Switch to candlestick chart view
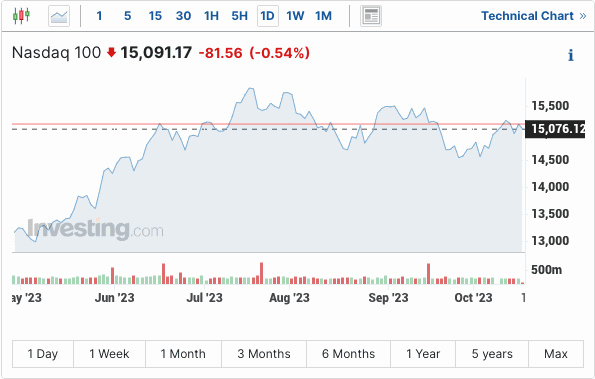The width and height of the screenshot is (595, 379). coord(21,16)
